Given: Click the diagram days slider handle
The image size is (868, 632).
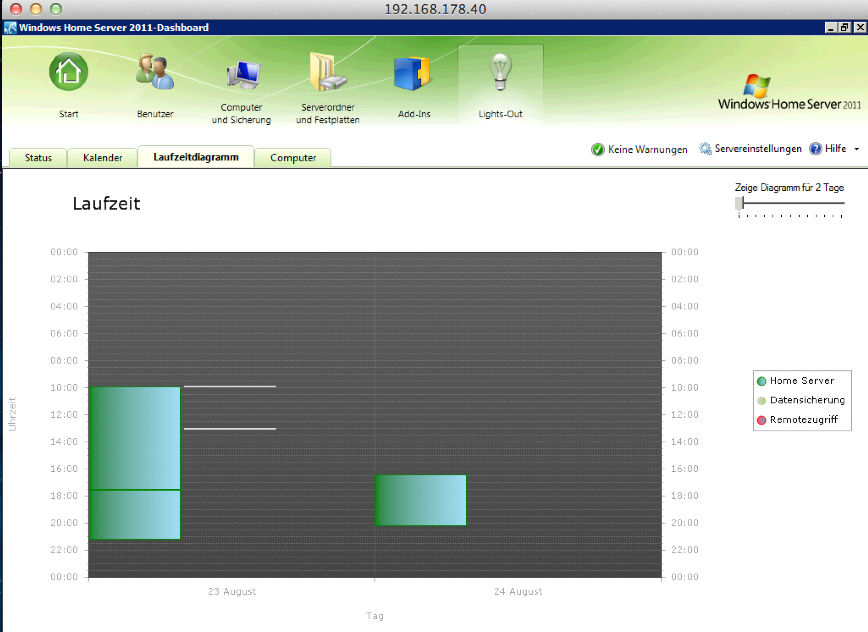Looking at the screenshot, I should point(739,203).
